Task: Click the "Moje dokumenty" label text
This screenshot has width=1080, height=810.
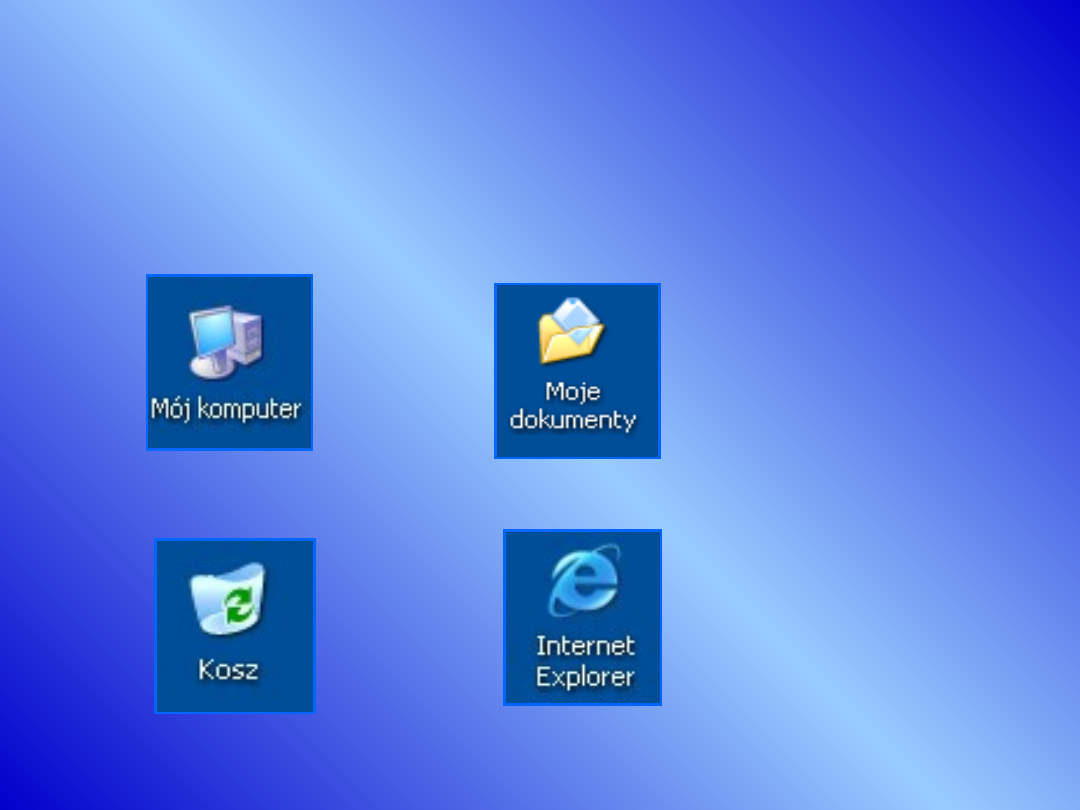Action: (x=572, y=406)
